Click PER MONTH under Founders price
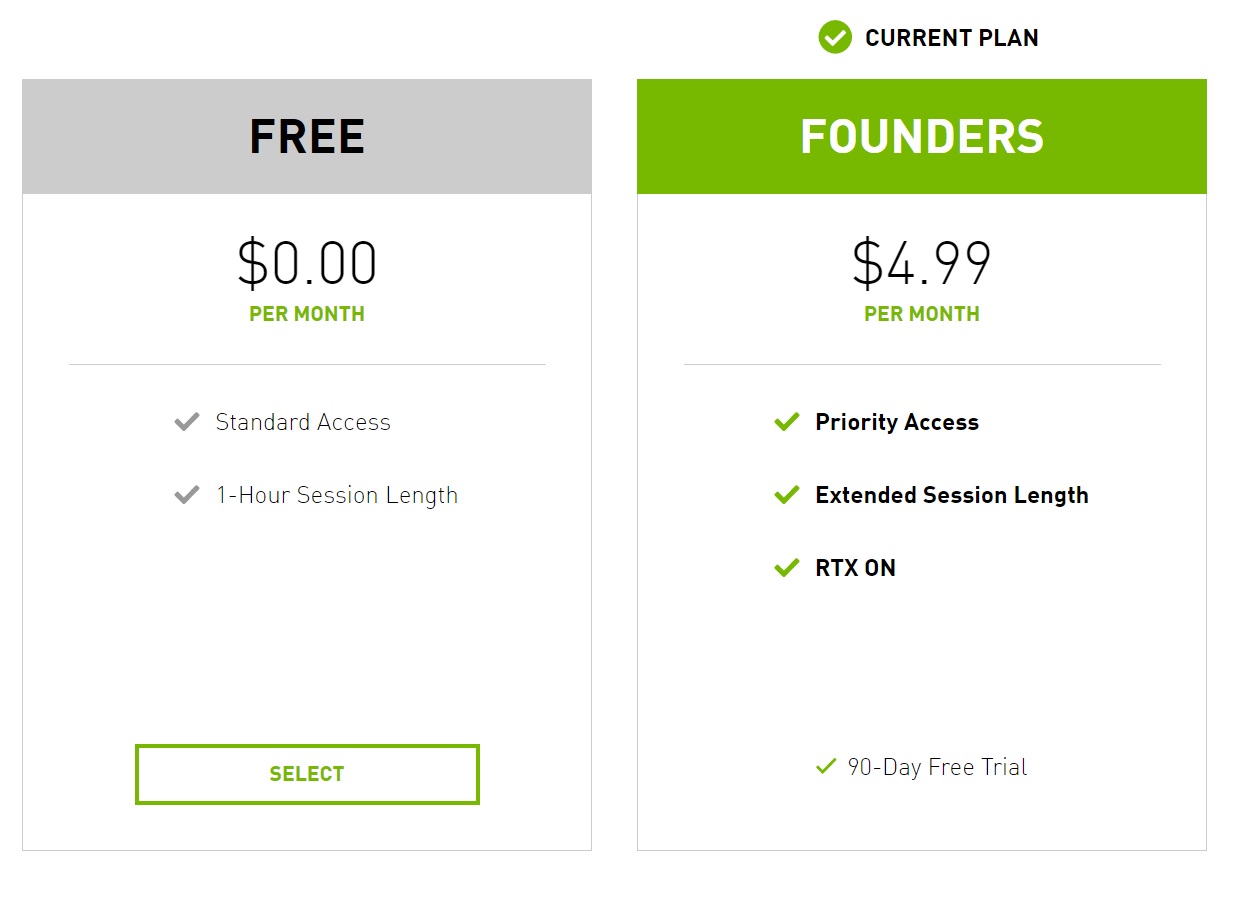Image resolution: width=1235 pixels, height=904 pixels. click(922, 314)
